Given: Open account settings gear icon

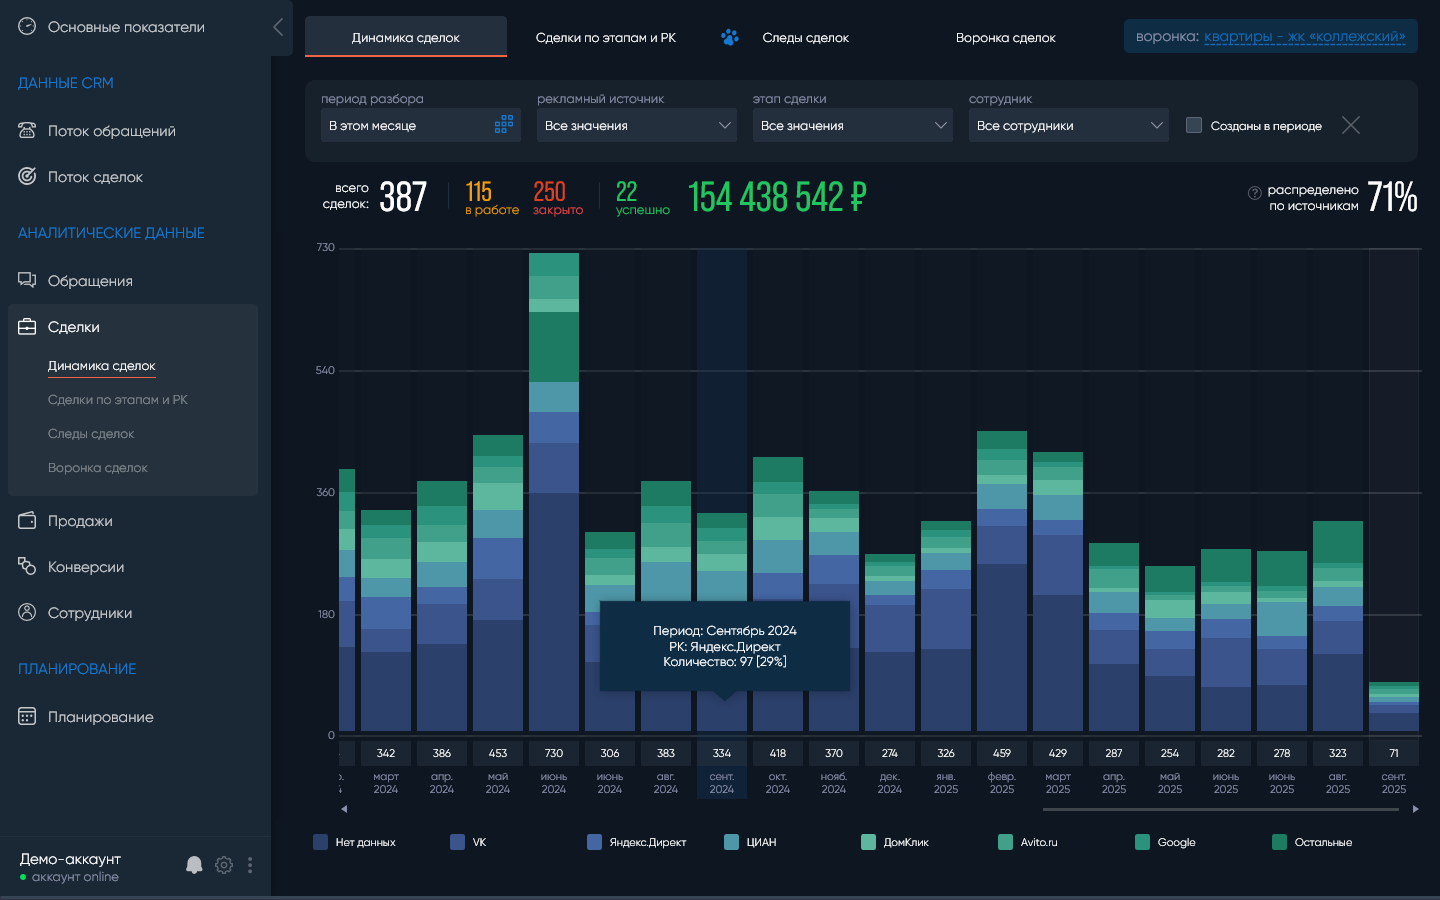Looking at the screenshot, I should [224, 865].
